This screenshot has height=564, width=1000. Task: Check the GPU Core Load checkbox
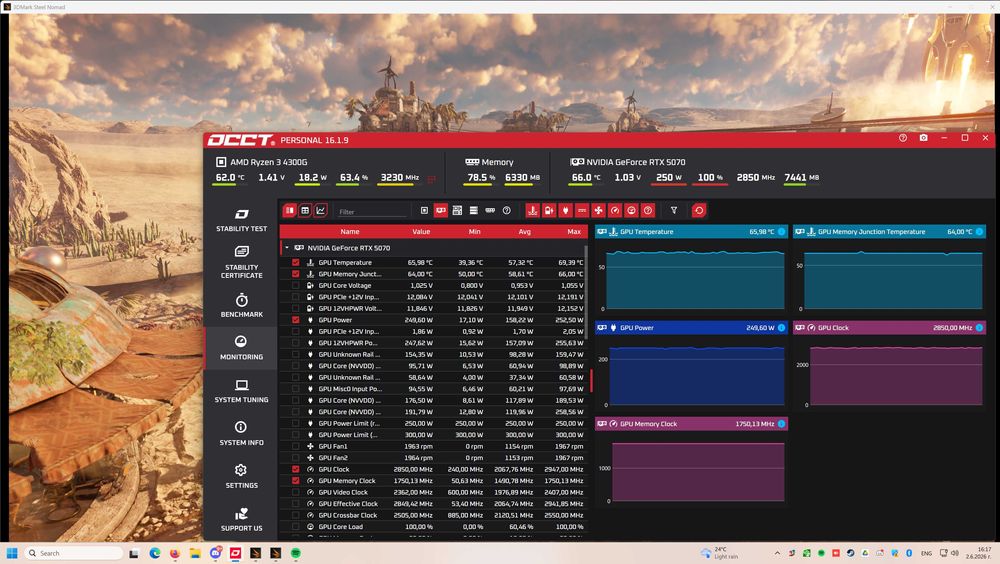click(x=295, y=526)
